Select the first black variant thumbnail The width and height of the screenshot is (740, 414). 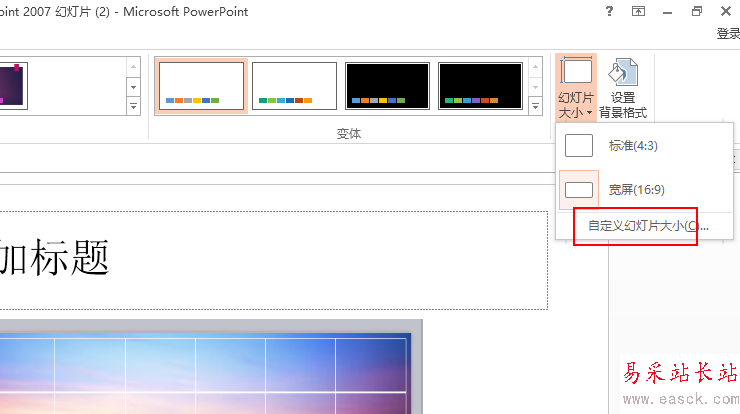(x=387, y=86)
